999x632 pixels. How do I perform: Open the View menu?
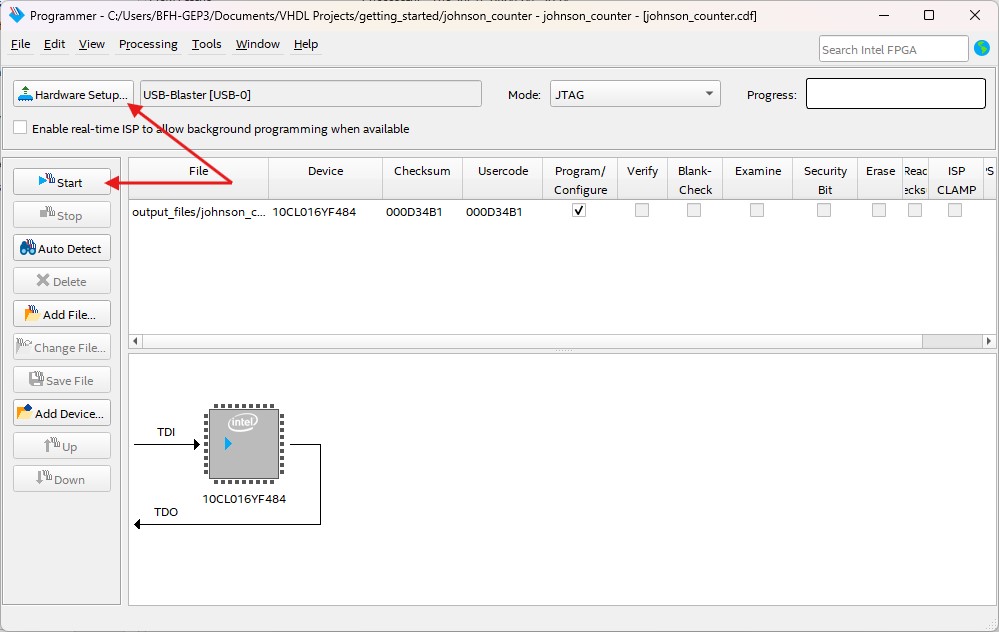92,44
